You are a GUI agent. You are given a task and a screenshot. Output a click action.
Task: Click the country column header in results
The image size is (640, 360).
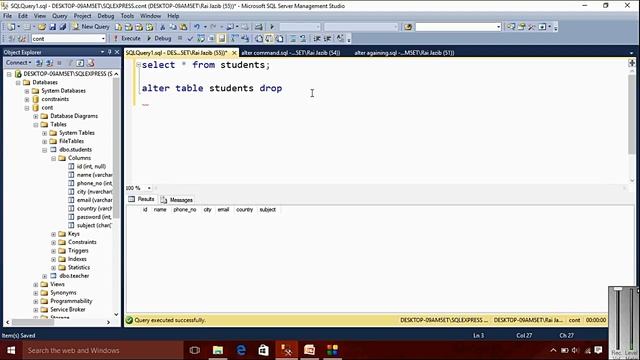pyautogui.click(x=244, y=210)
